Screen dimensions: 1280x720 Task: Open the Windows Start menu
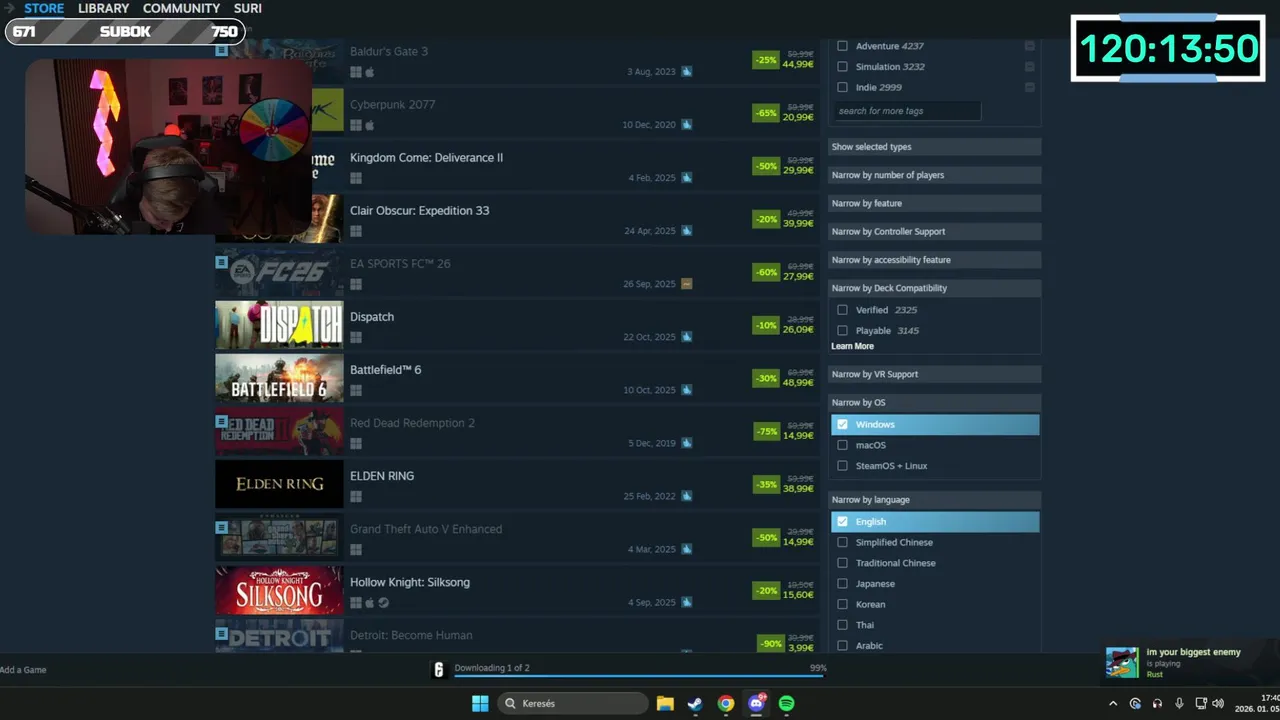pyautogui.click(x=480, y=704)
